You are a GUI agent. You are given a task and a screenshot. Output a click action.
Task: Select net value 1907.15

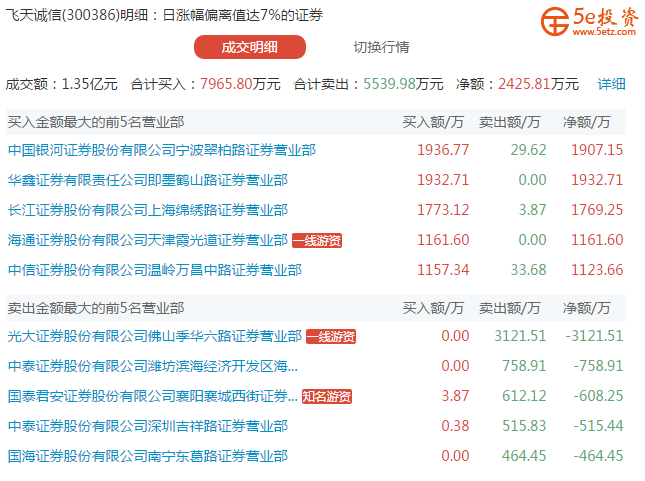point(597,150)
